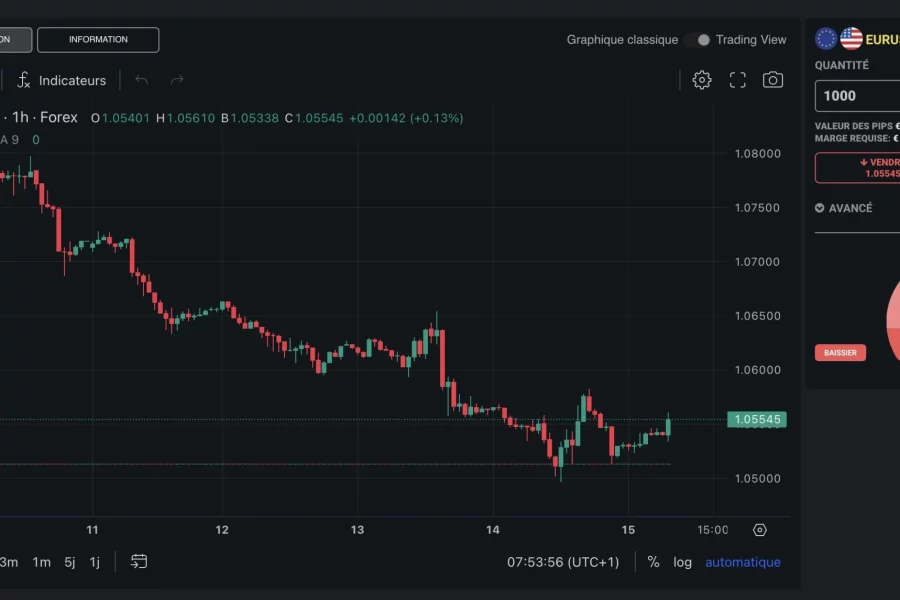The image size is (900, 600).
Task: Click the undo arrow icon
Action: pos(141,80)
